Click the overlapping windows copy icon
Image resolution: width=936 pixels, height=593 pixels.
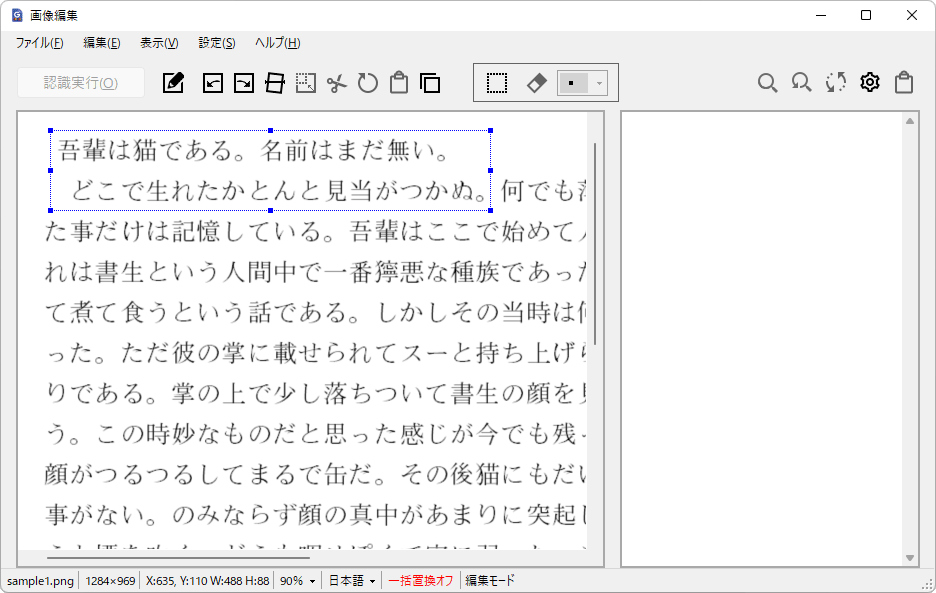click(x=430, y=82)
